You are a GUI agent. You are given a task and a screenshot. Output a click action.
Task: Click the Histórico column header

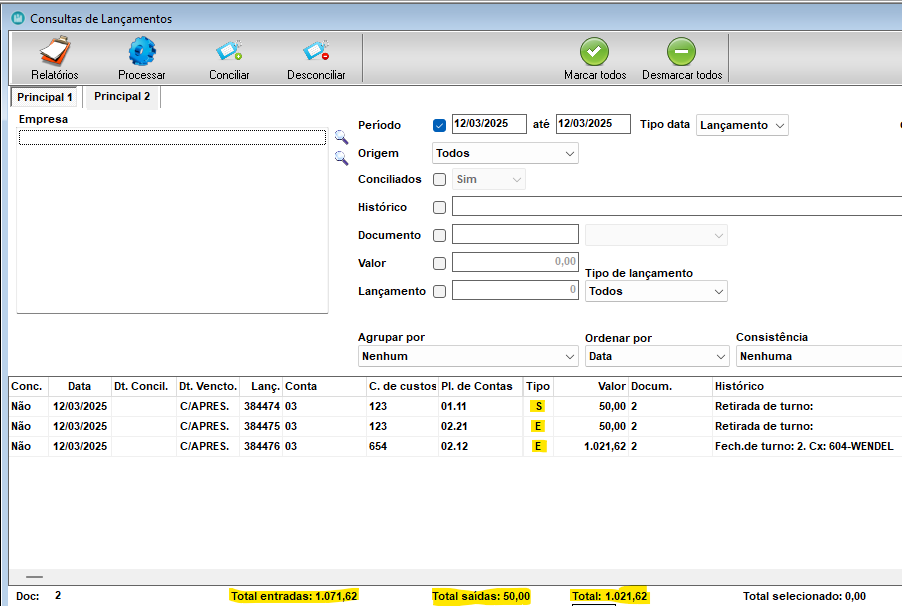coord(740,386)
